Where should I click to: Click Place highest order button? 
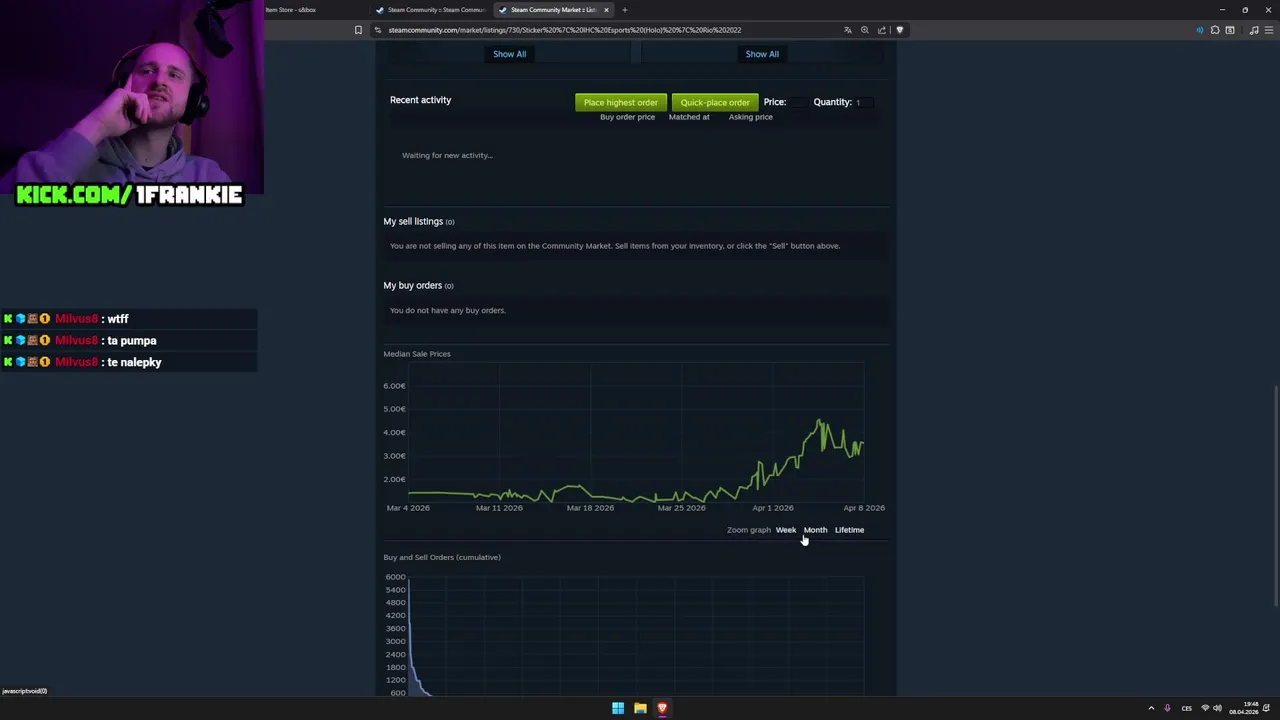621,102
